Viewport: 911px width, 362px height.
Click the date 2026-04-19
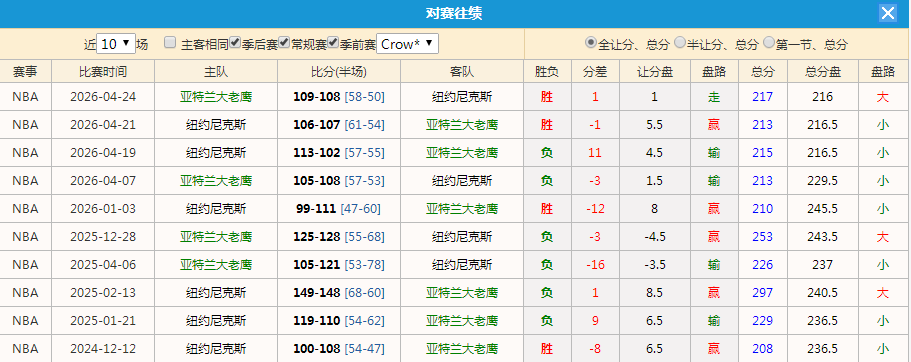pyautogui.click(x=103, y=153)
